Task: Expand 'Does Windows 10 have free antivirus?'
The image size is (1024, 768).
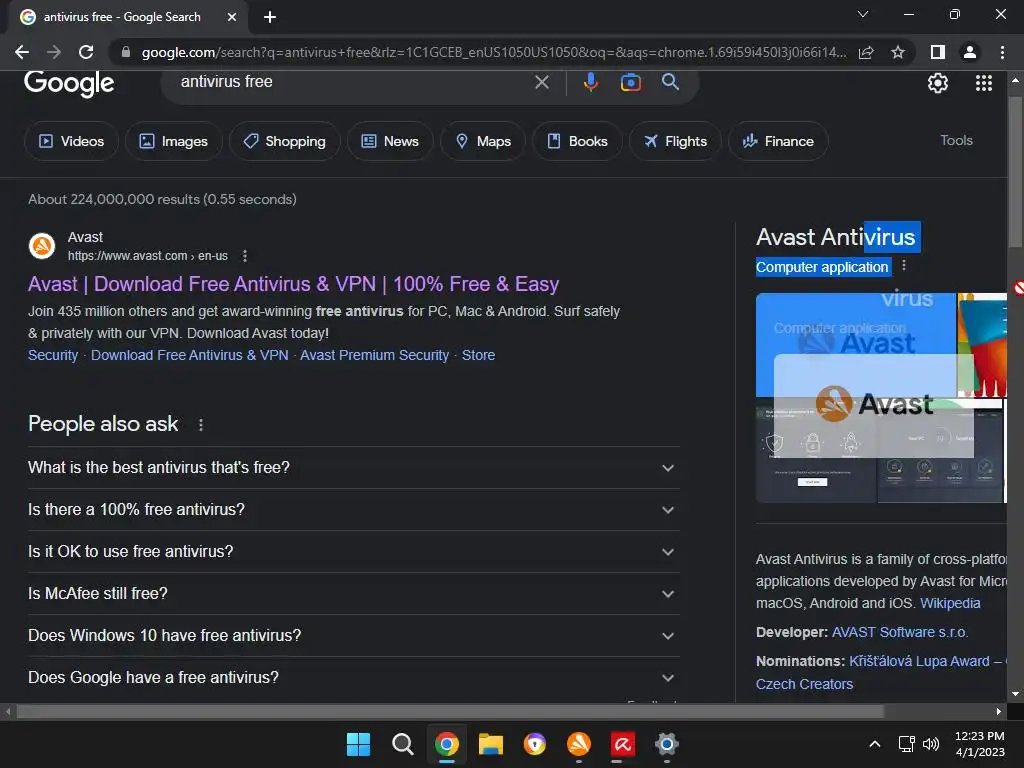Action: [x=353, y=635]
